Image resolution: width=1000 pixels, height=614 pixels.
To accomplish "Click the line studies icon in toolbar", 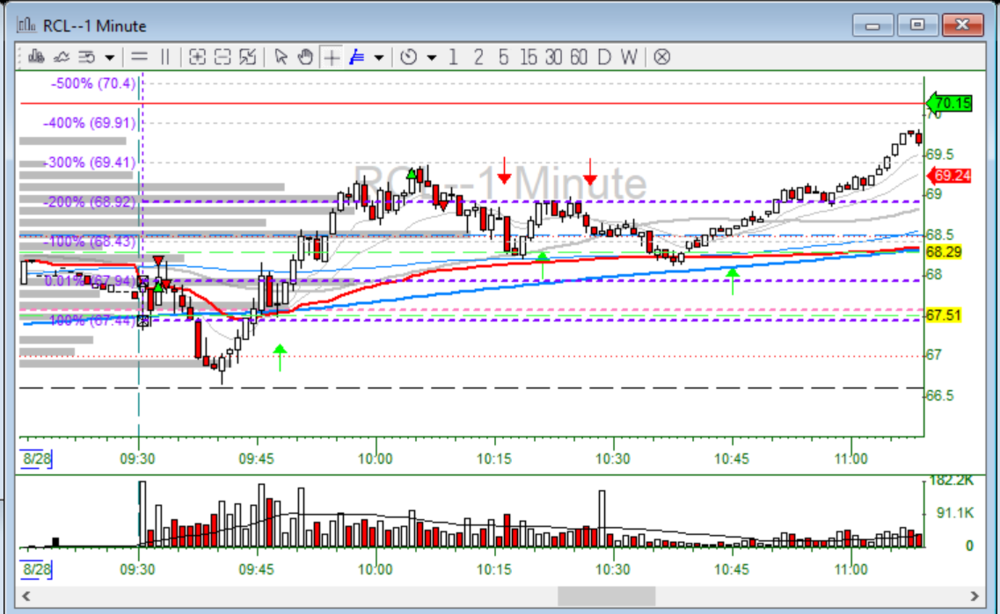I will point(62,57).
